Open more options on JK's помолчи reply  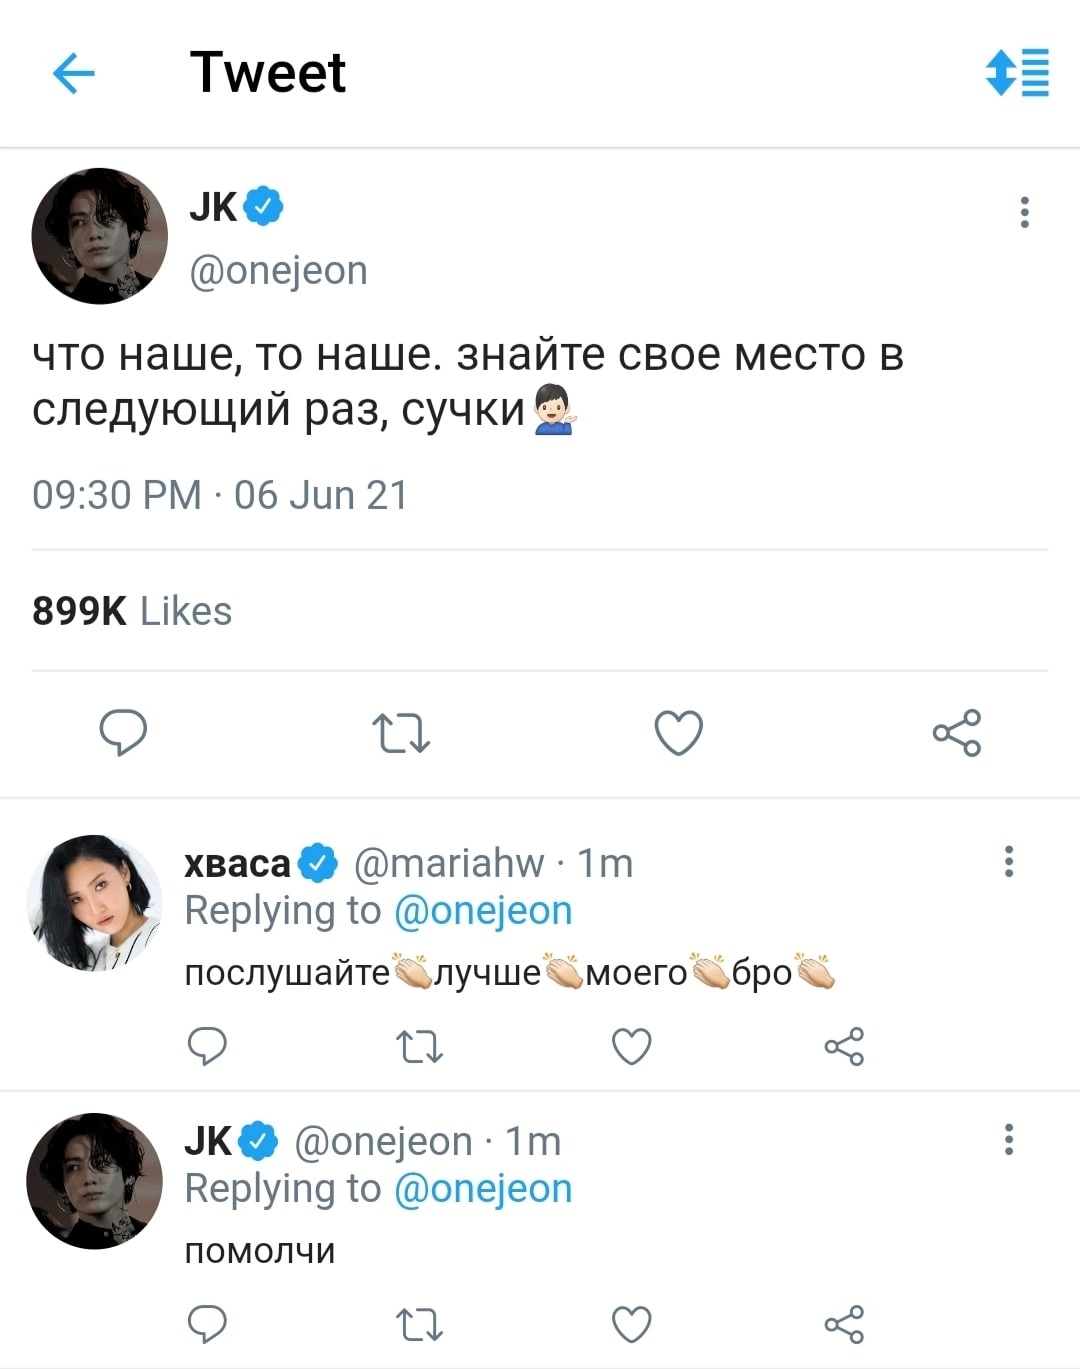click(x=1009, y=1139)
